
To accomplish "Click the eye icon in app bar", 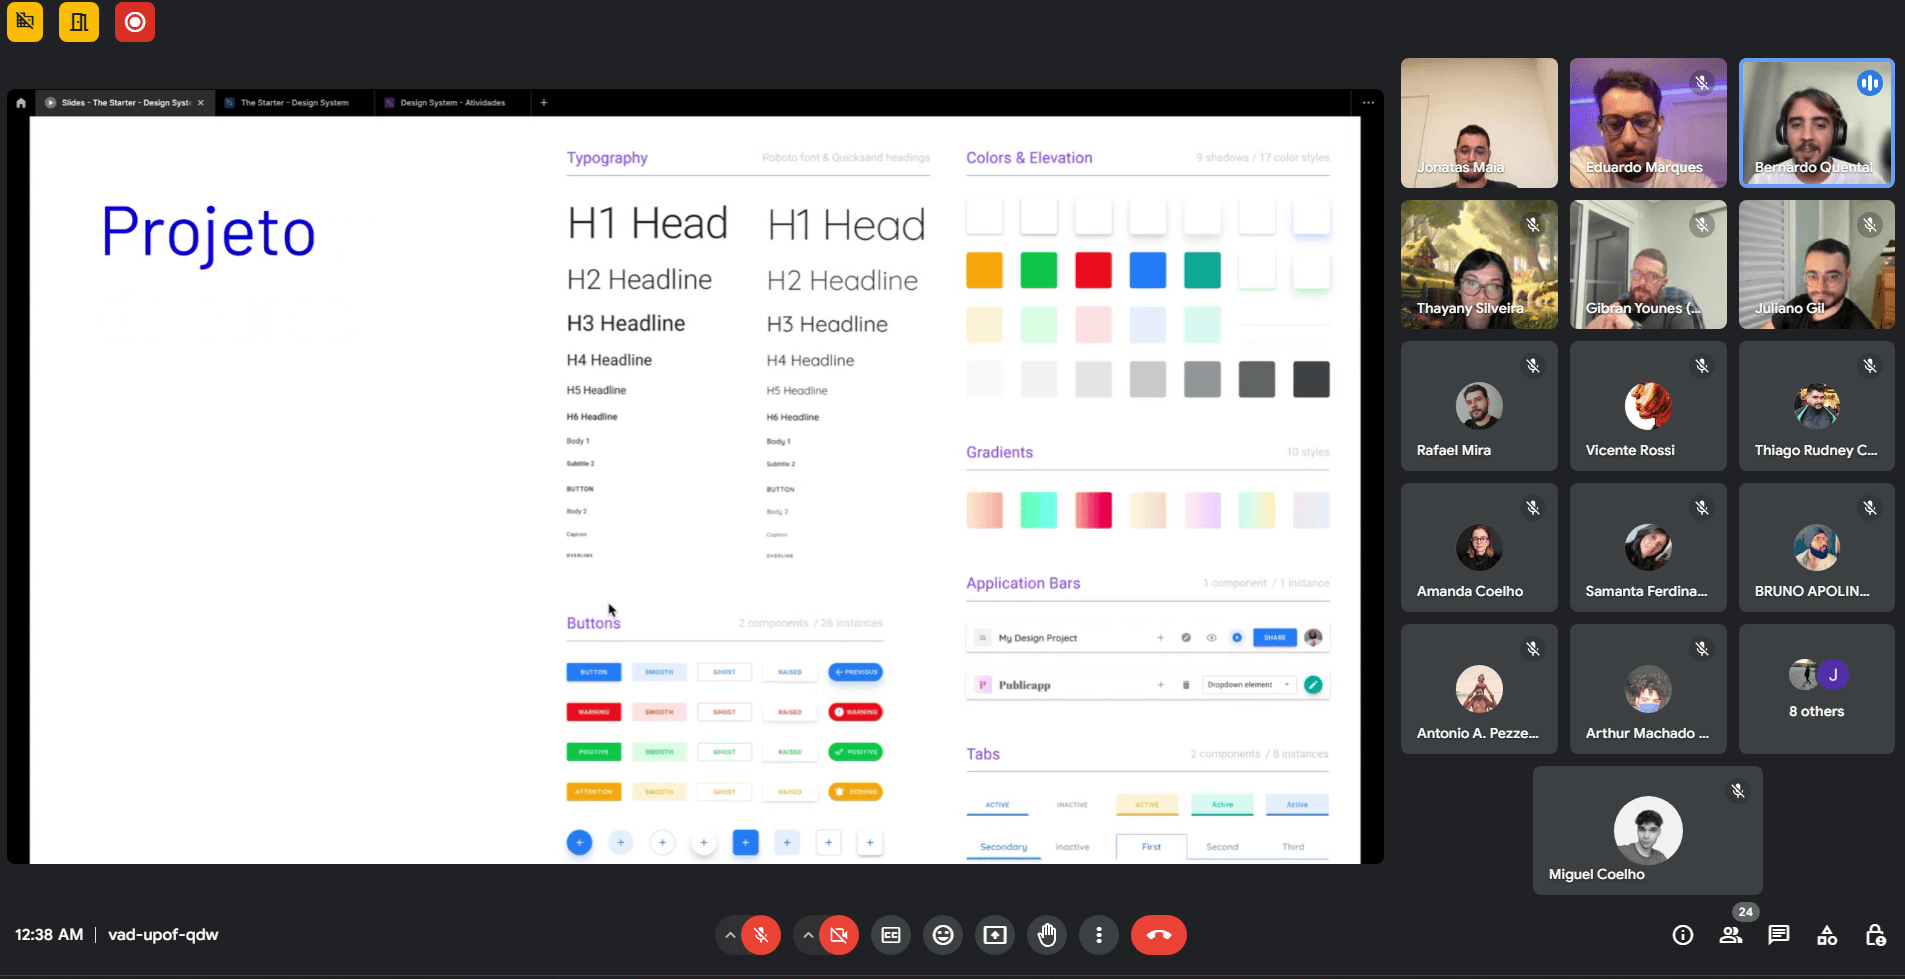I will coord(1211,638).
